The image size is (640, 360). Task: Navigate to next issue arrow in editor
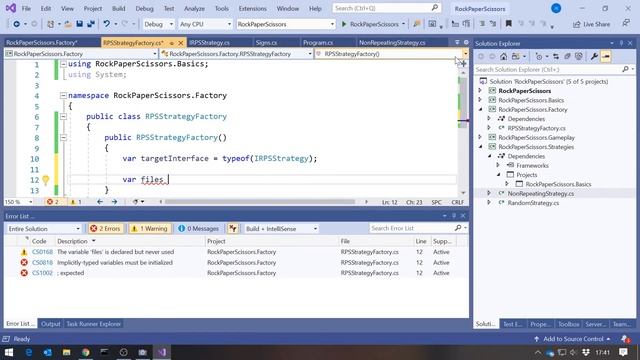pos(114,202)
